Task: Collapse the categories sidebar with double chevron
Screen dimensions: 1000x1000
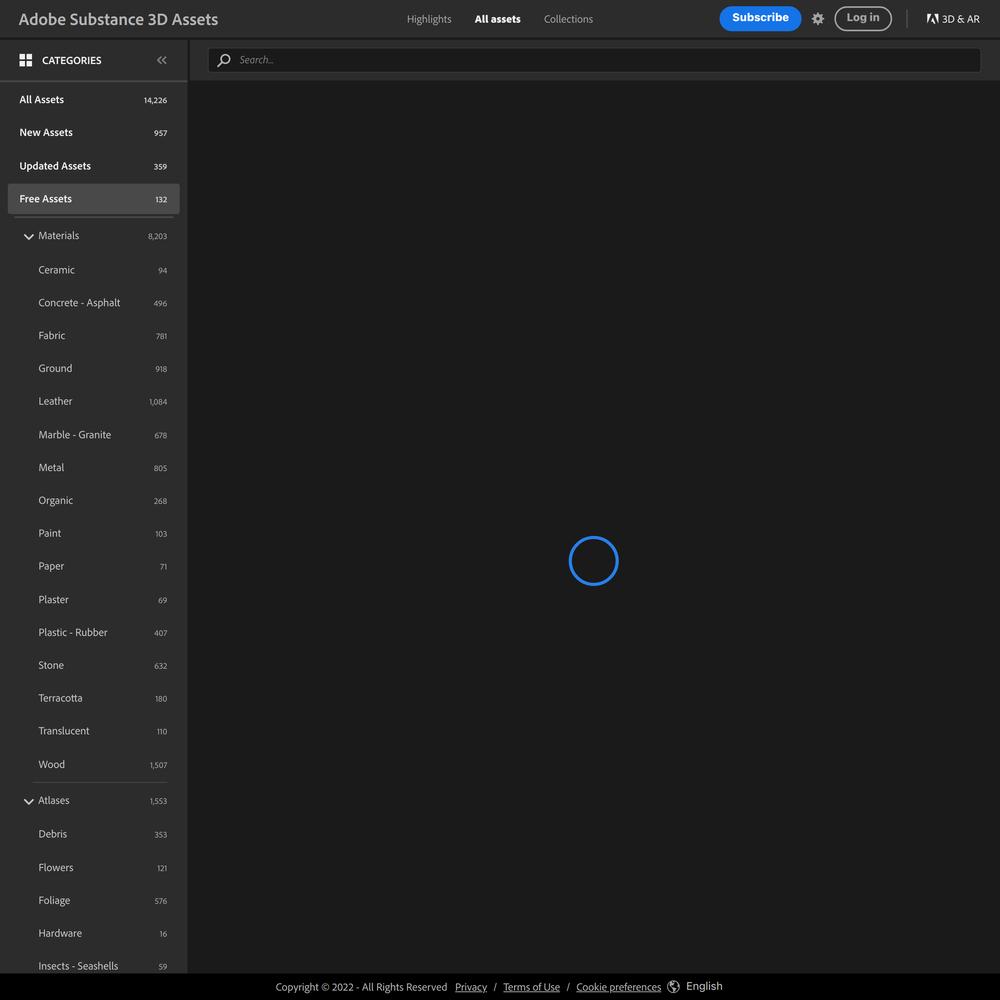Action: click(x=161, y=60)
